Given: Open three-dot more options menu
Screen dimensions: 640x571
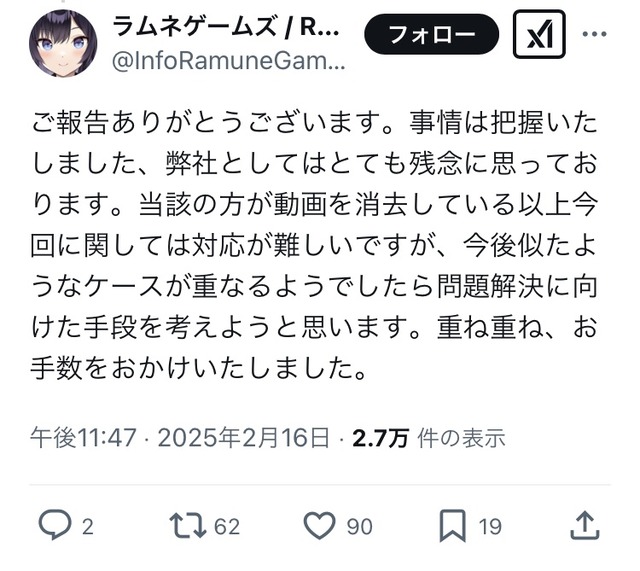Looking at the screenshot, I should [x=594, y=34].
